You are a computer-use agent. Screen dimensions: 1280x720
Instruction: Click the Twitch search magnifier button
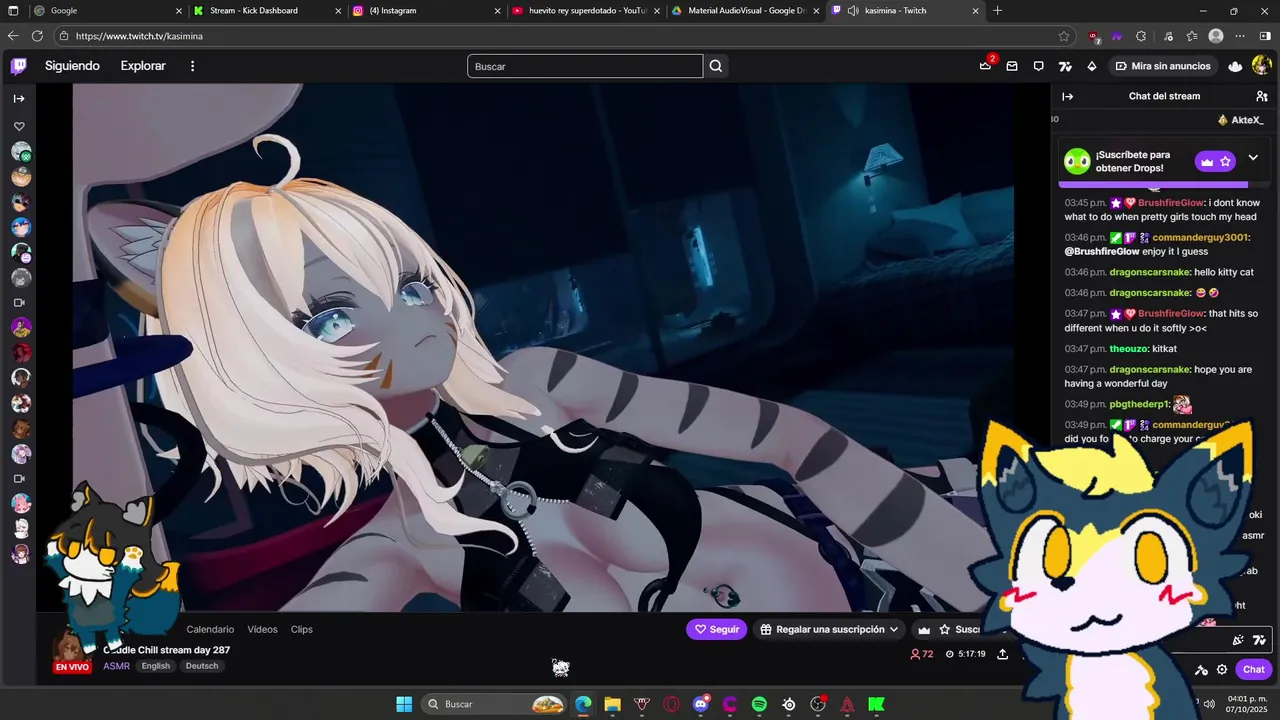click(716, 66)
